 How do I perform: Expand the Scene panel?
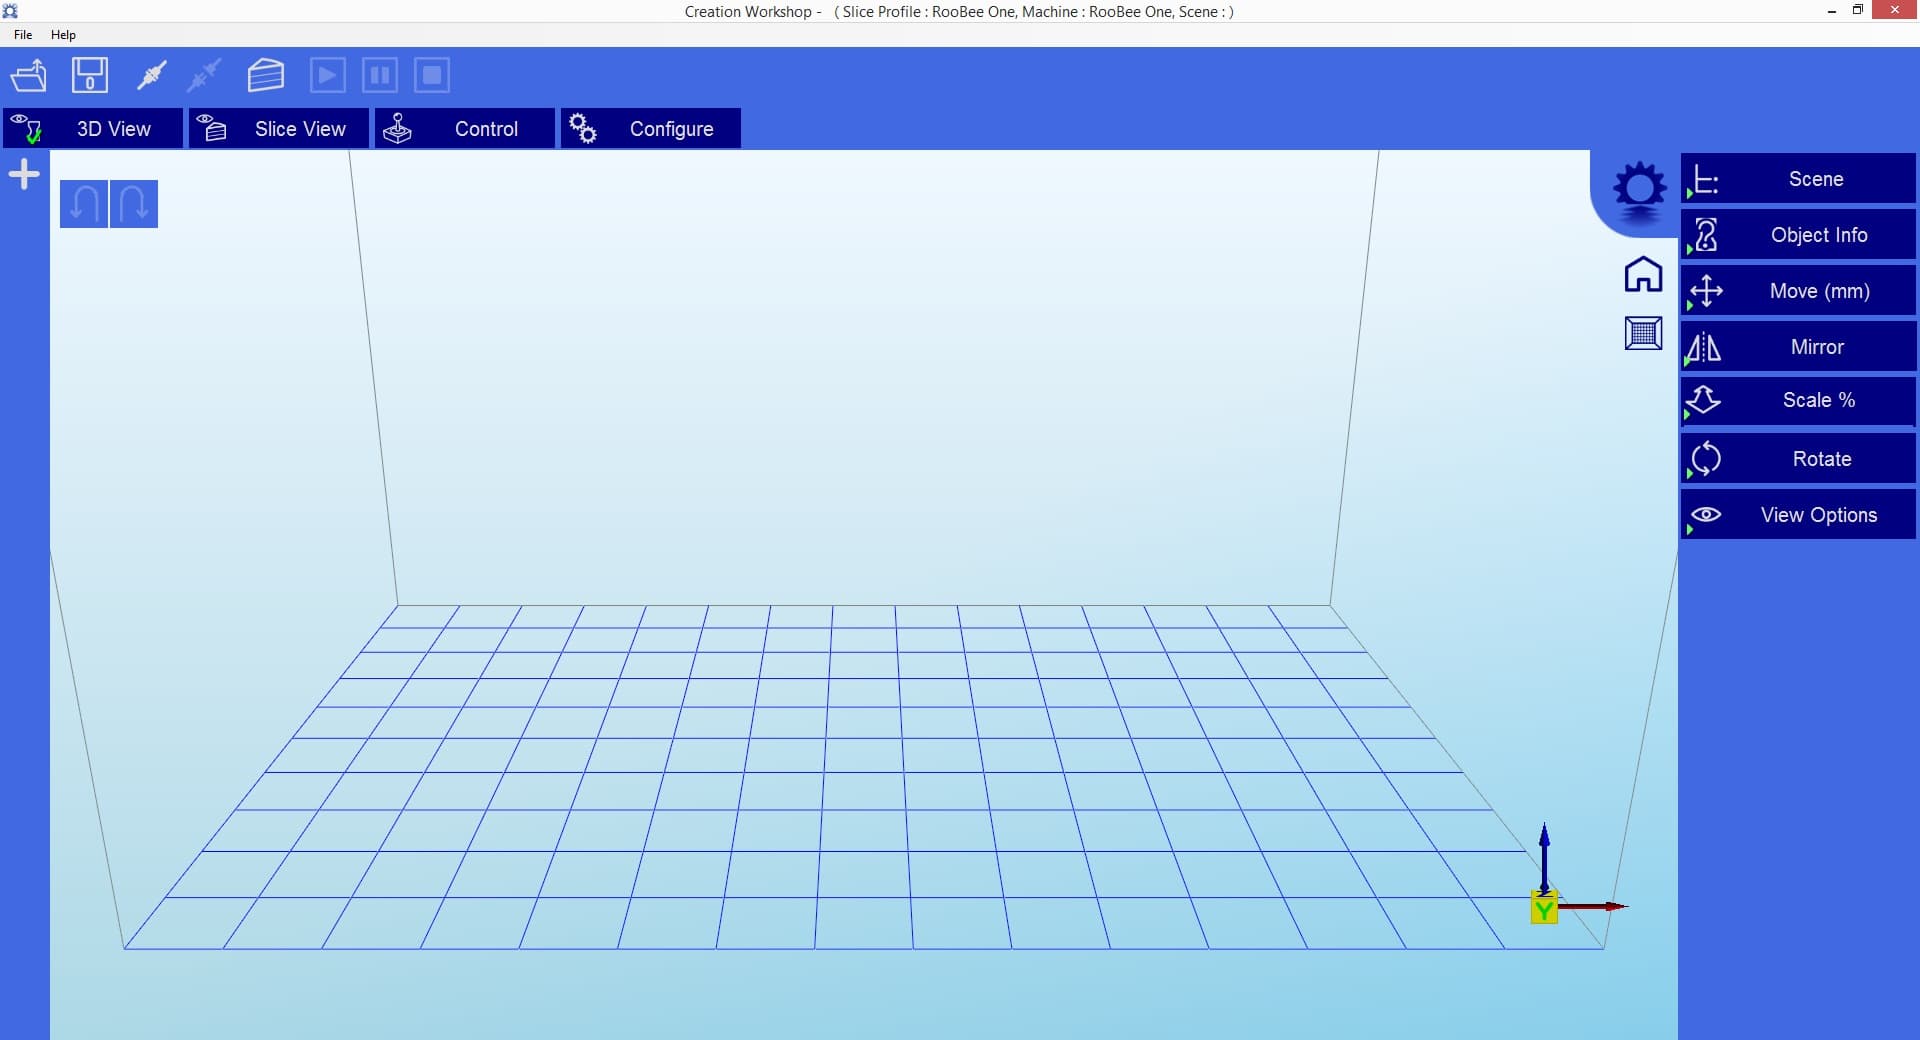click(x=1797, y=178)
